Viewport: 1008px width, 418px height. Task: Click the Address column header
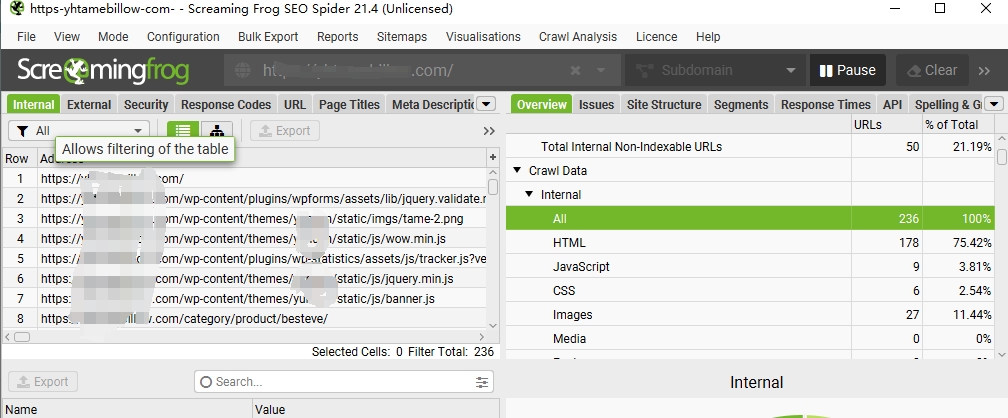click(262, 158)
